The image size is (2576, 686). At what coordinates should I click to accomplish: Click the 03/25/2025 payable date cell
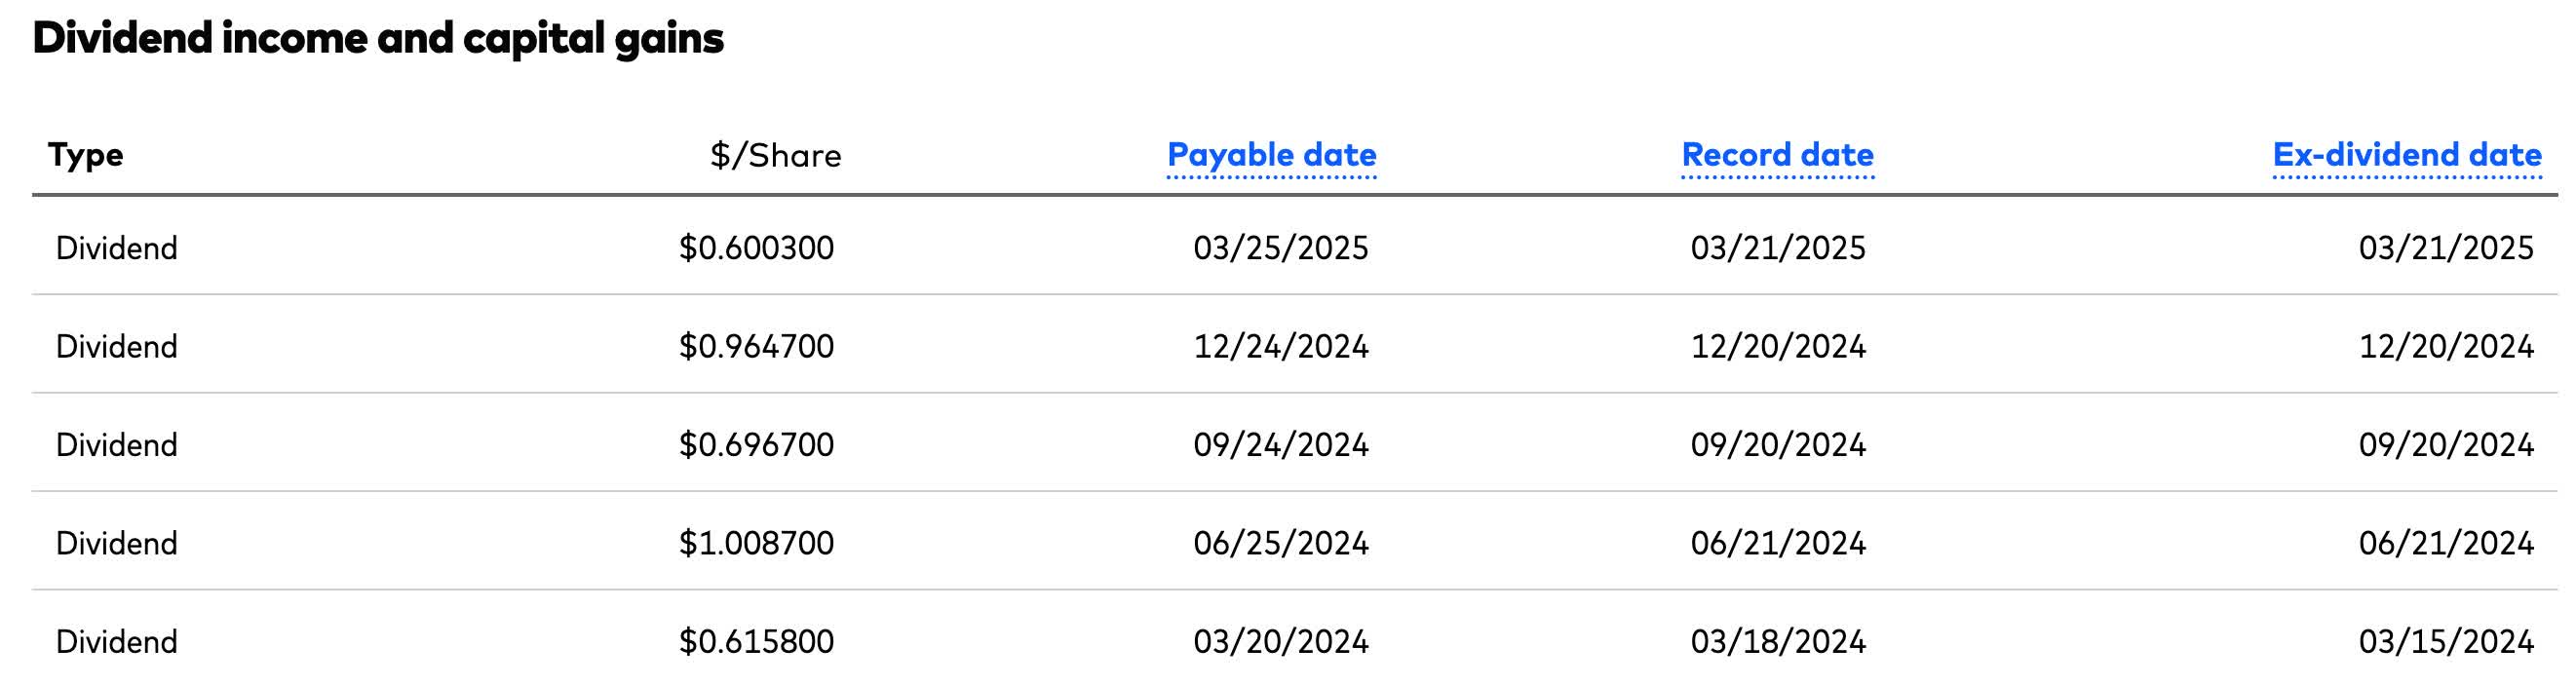point(1280,248)
